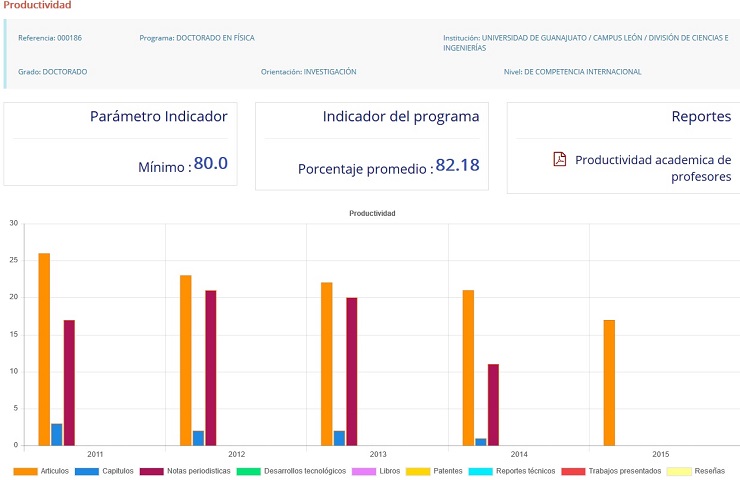This screenshot has height=480, width=740.
Task: Toggle the orange Artículos legend swatch
Action: tap(25, 471)
